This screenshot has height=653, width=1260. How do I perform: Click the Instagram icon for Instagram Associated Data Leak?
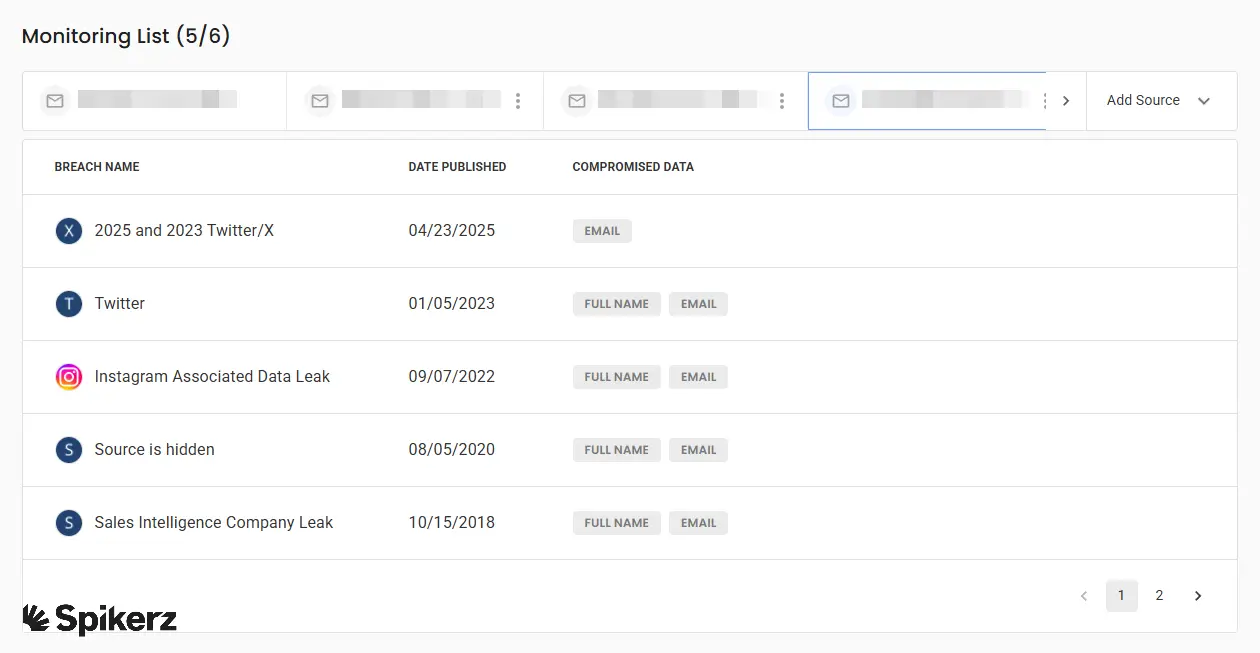68,377
